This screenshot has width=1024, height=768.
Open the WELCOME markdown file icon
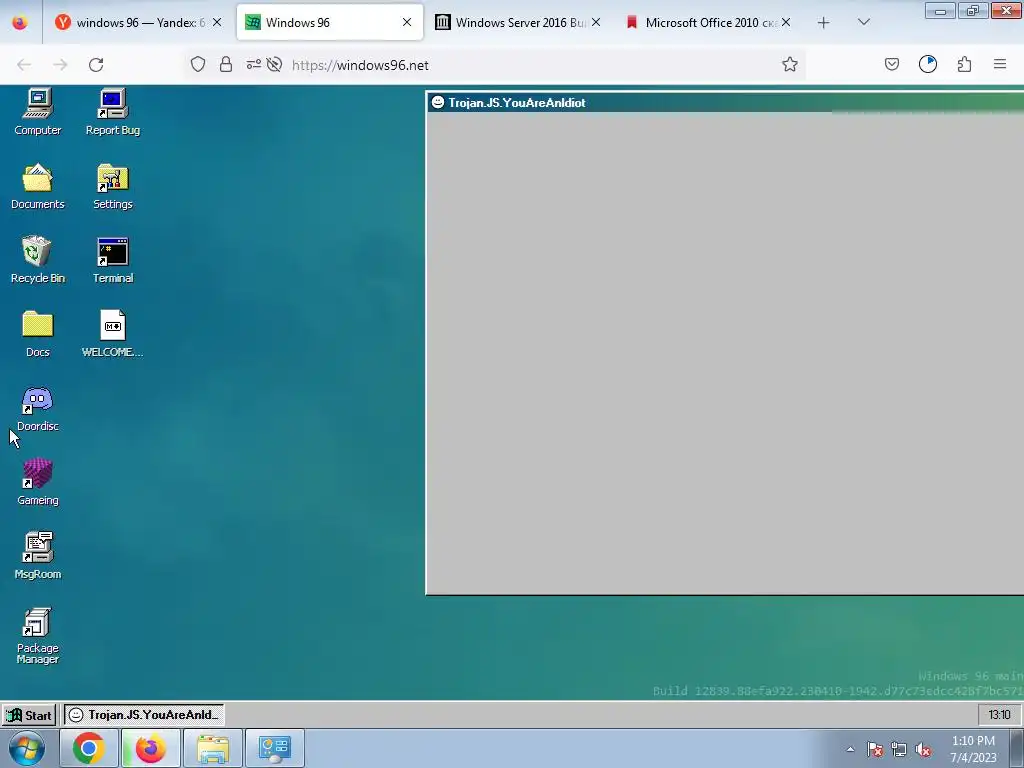tap(113, 334)
